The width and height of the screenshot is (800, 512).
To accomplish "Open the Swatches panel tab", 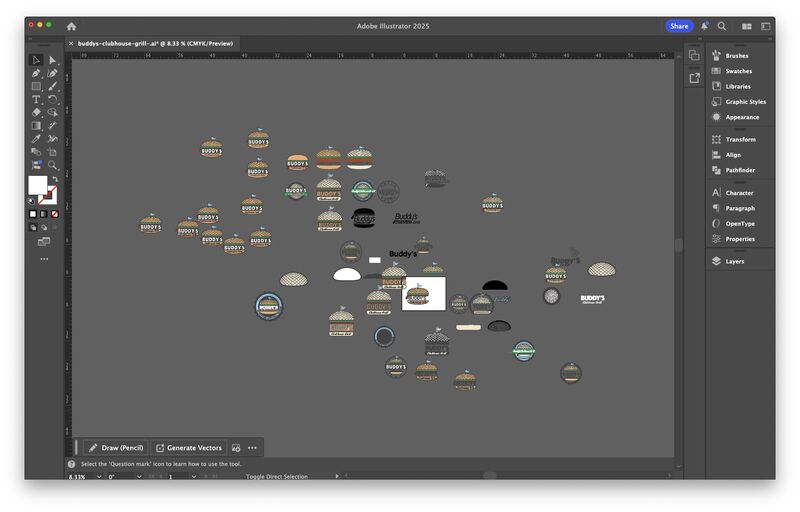I will coord(738,71).
